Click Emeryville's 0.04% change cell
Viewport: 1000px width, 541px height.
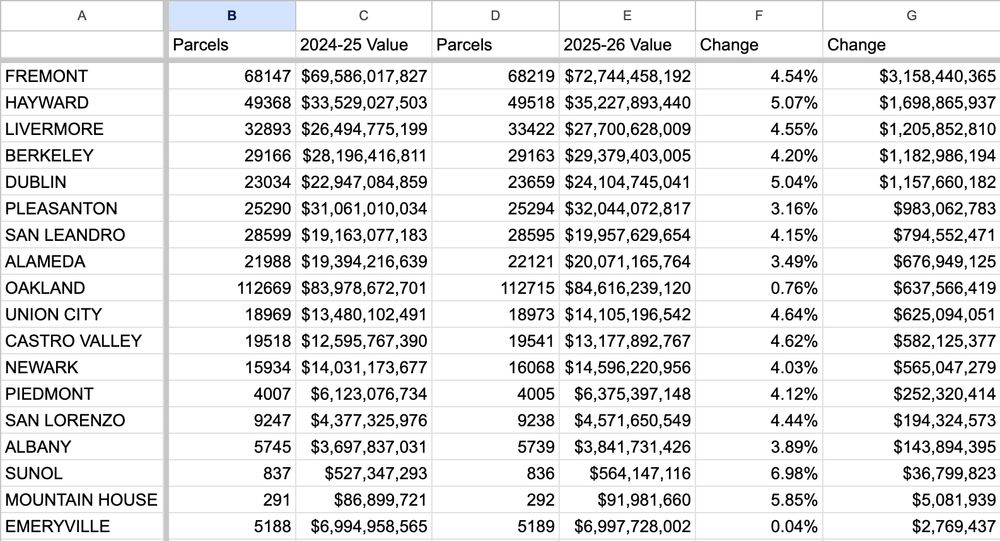coord(759,526)
